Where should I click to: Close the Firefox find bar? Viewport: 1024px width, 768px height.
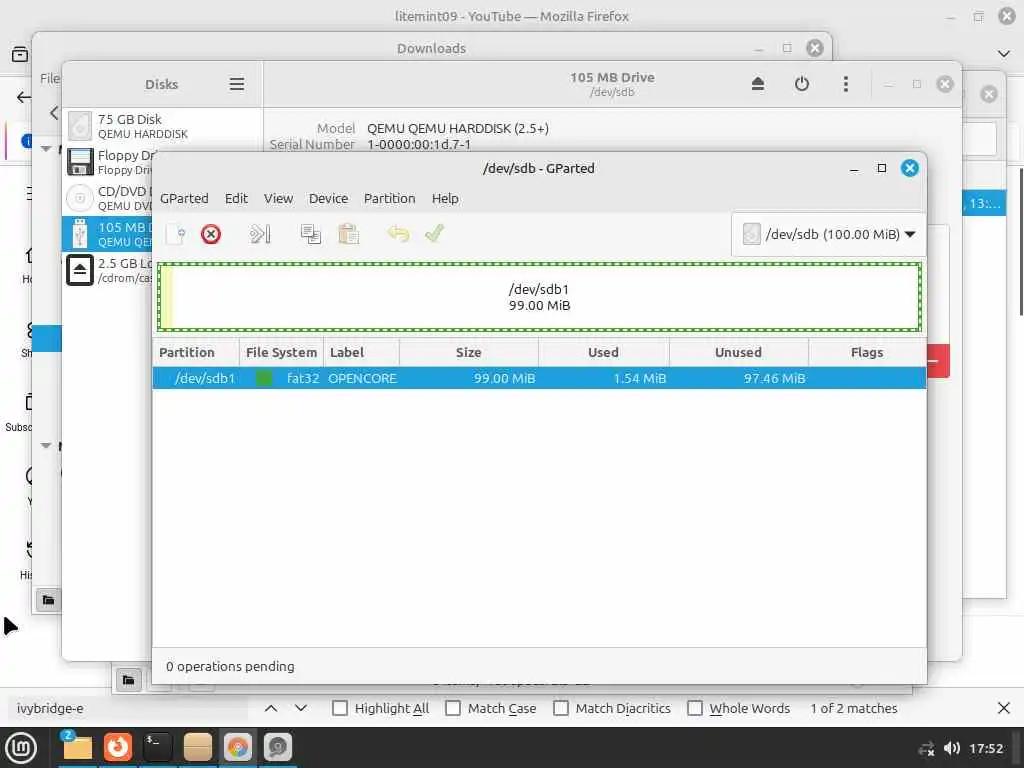[x=1004, y=708]
